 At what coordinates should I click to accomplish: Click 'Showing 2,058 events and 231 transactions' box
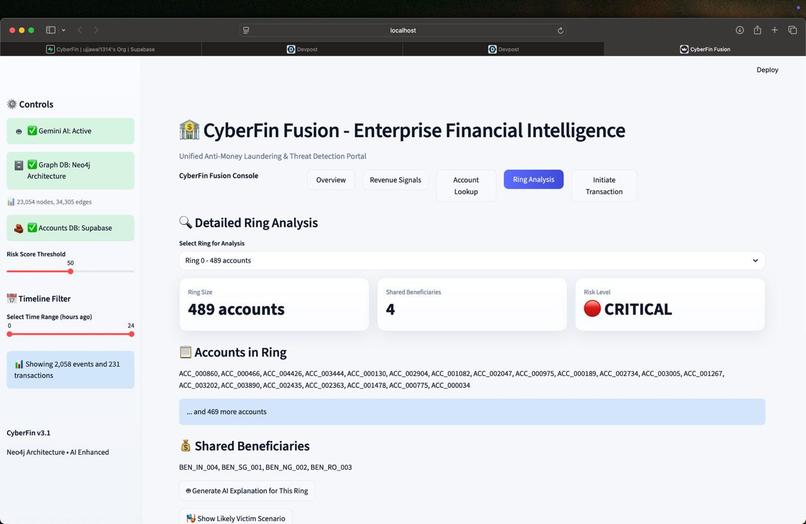(x=70, y=370)
